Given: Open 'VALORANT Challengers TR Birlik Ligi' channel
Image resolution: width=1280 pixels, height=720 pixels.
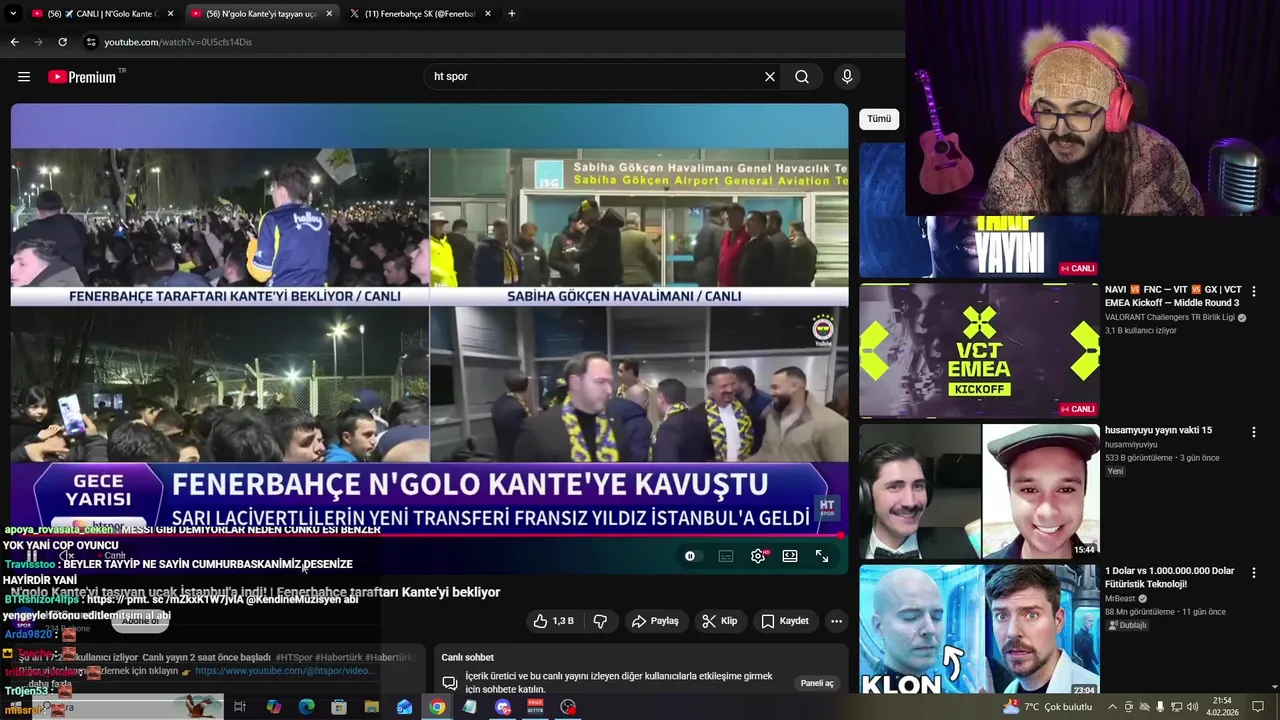Looking at the screenshot, I should click(x=1170, y=317).
